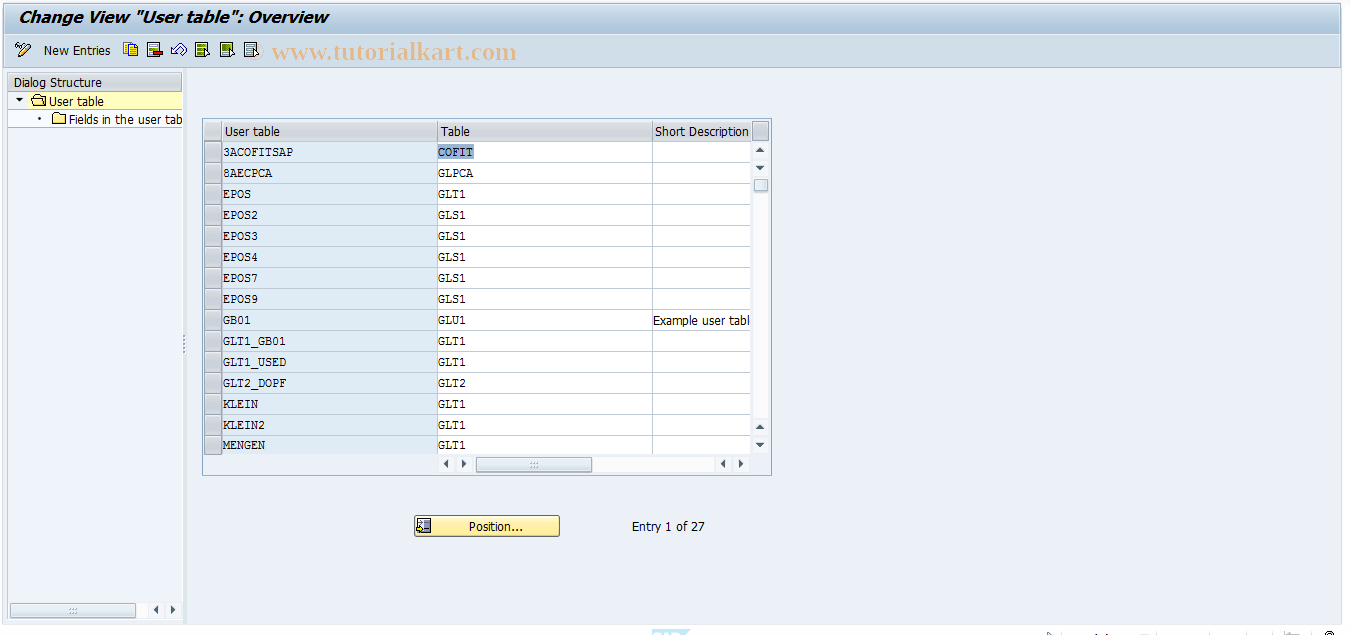Screen dimensions: 1351x635
Task: Click the Copy As toolbar icon
Action: pyautogui.click(x=130, y=50)
